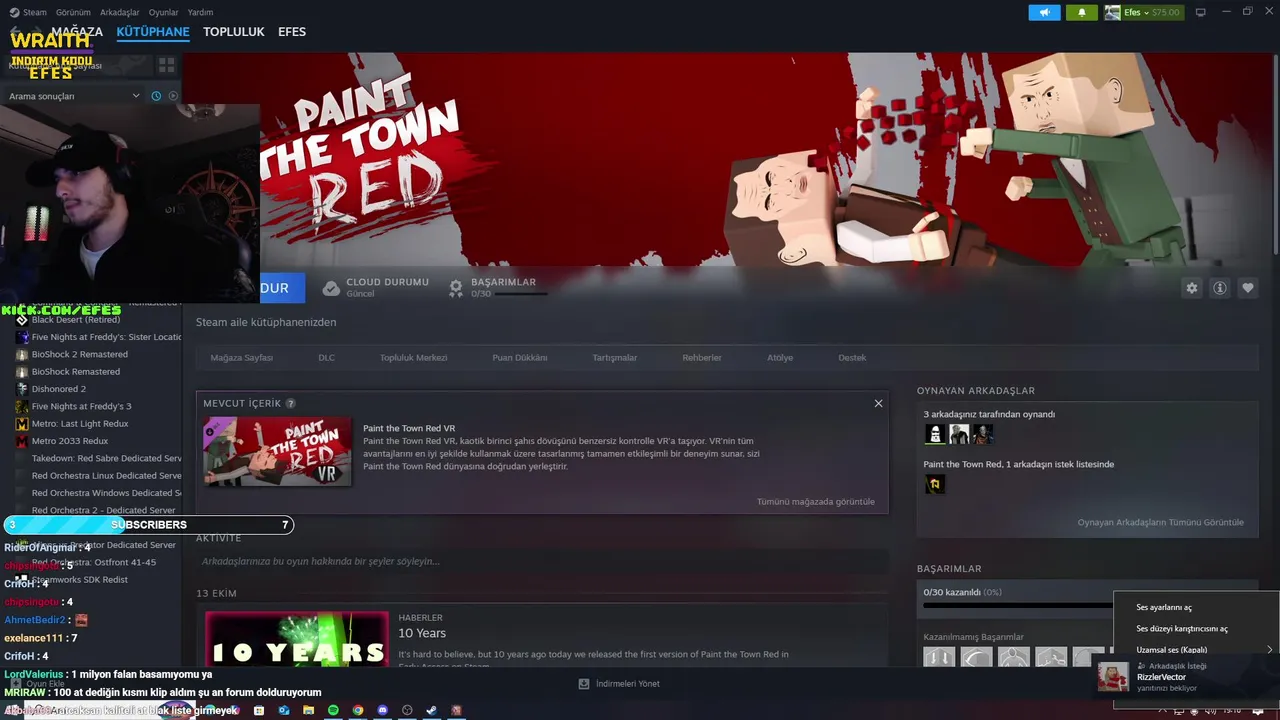Image resolution: width=1280 pixels, height=720 pixels.
Task: Click Tümünü mağazada görüntüle link
Action: pyautogui.click(x=816, y=502)
